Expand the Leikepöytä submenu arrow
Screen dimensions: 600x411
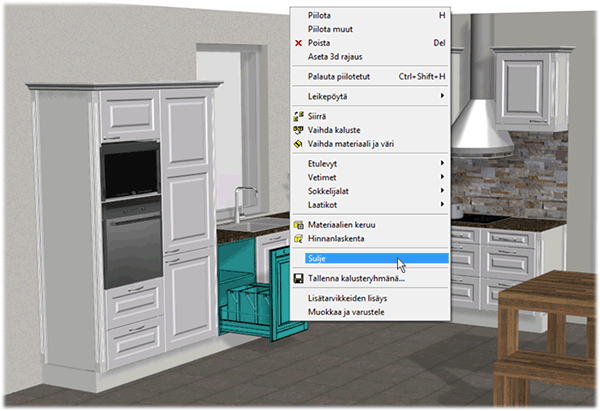[442, 96]
